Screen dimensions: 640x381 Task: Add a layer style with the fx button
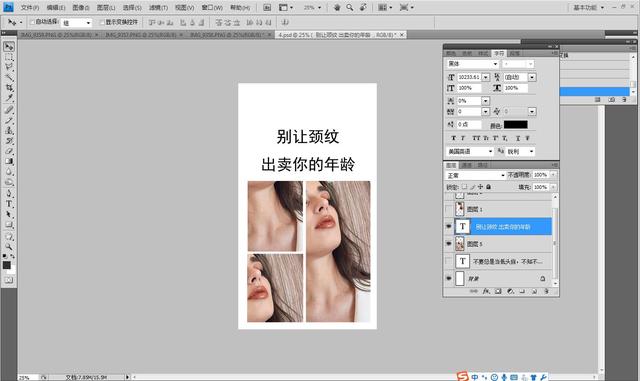tap(486, 291)
